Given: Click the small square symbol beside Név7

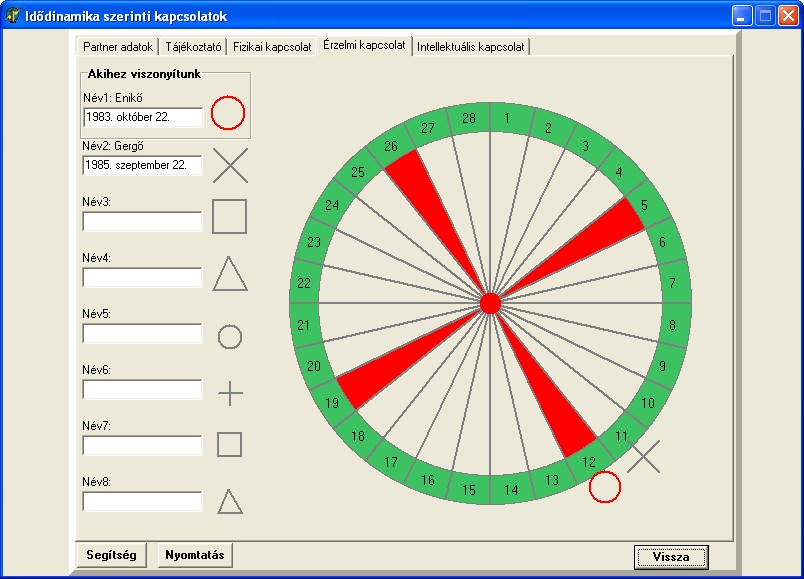Looking at the screenshot, I should pos(229,444).
